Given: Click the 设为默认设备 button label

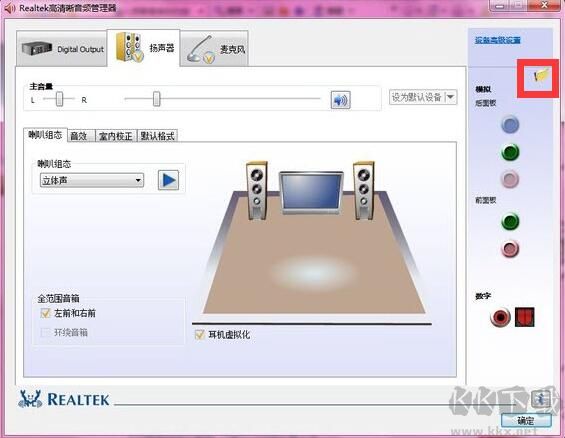Looking at the screenshot, I should pyautogui.click(x=417, y=97).
